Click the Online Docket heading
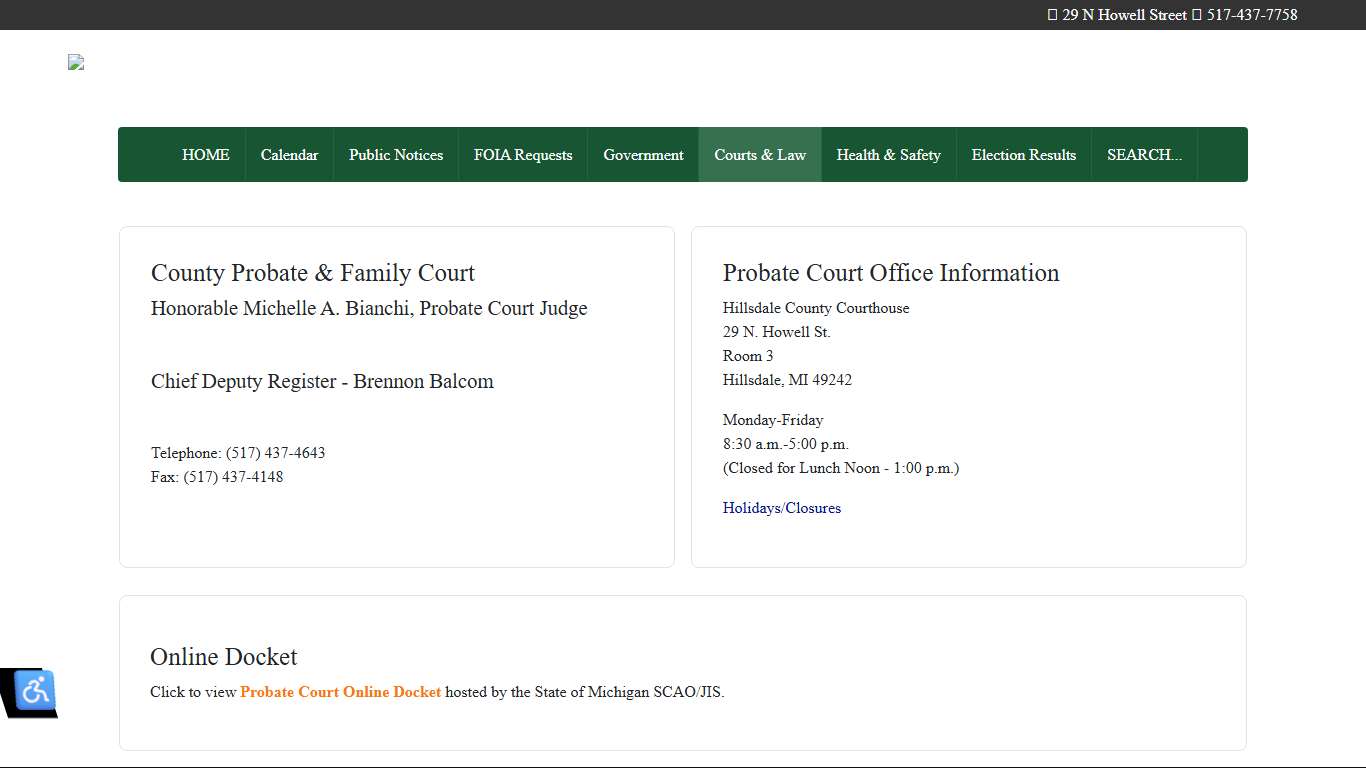 tap(223, 657)
